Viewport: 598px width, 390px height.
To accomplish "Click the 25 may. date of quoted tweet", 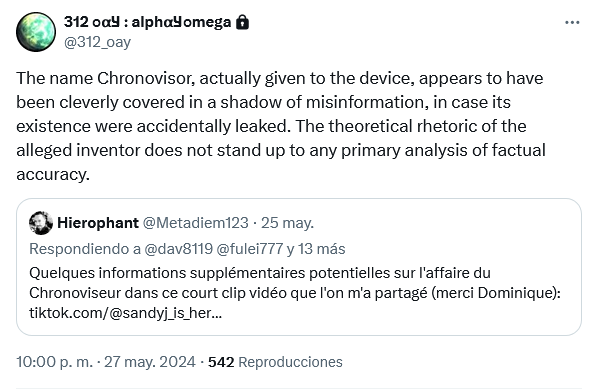I will [287, 223].
